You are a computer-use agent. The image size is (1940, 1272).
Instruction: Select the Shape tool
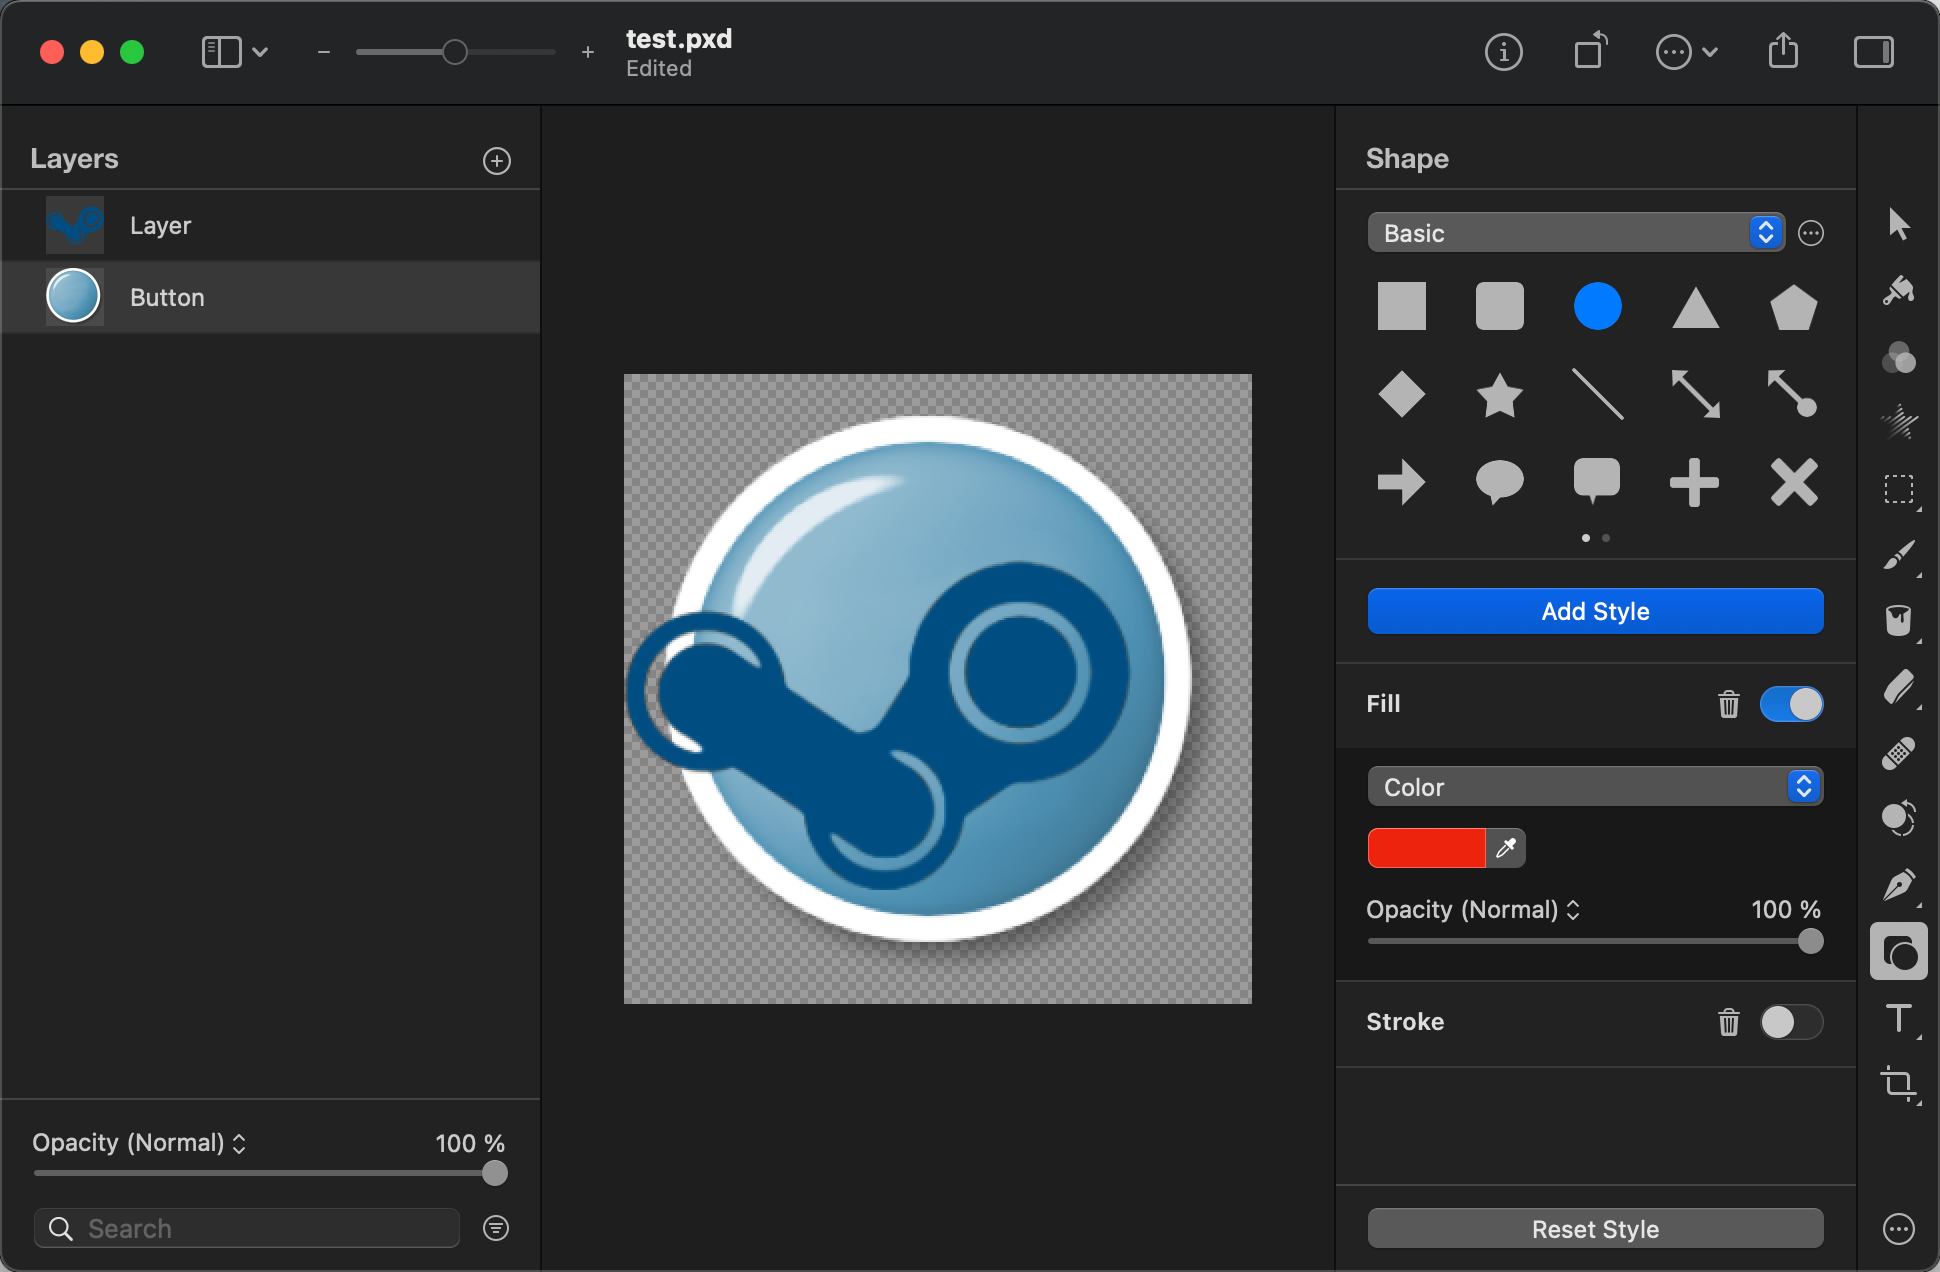pyautogui.click(x=1898, y=951)
